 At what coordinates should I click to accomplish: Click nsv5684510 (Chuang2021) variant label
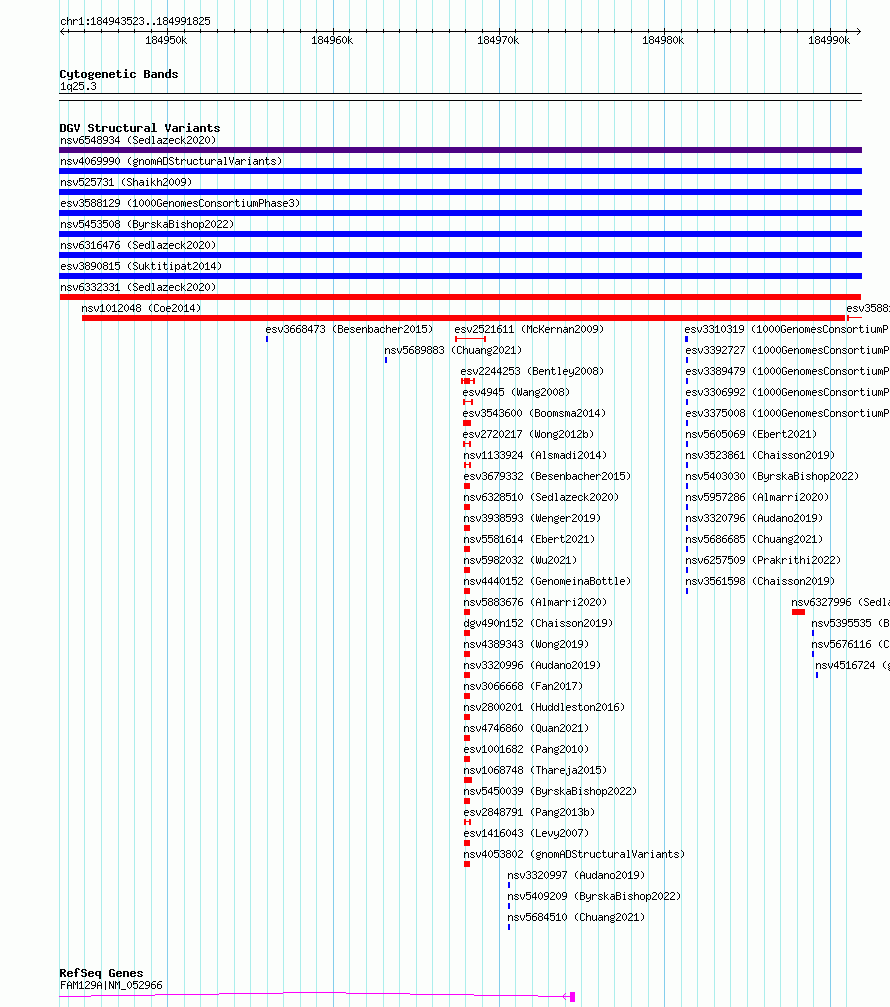click(576, 916)
